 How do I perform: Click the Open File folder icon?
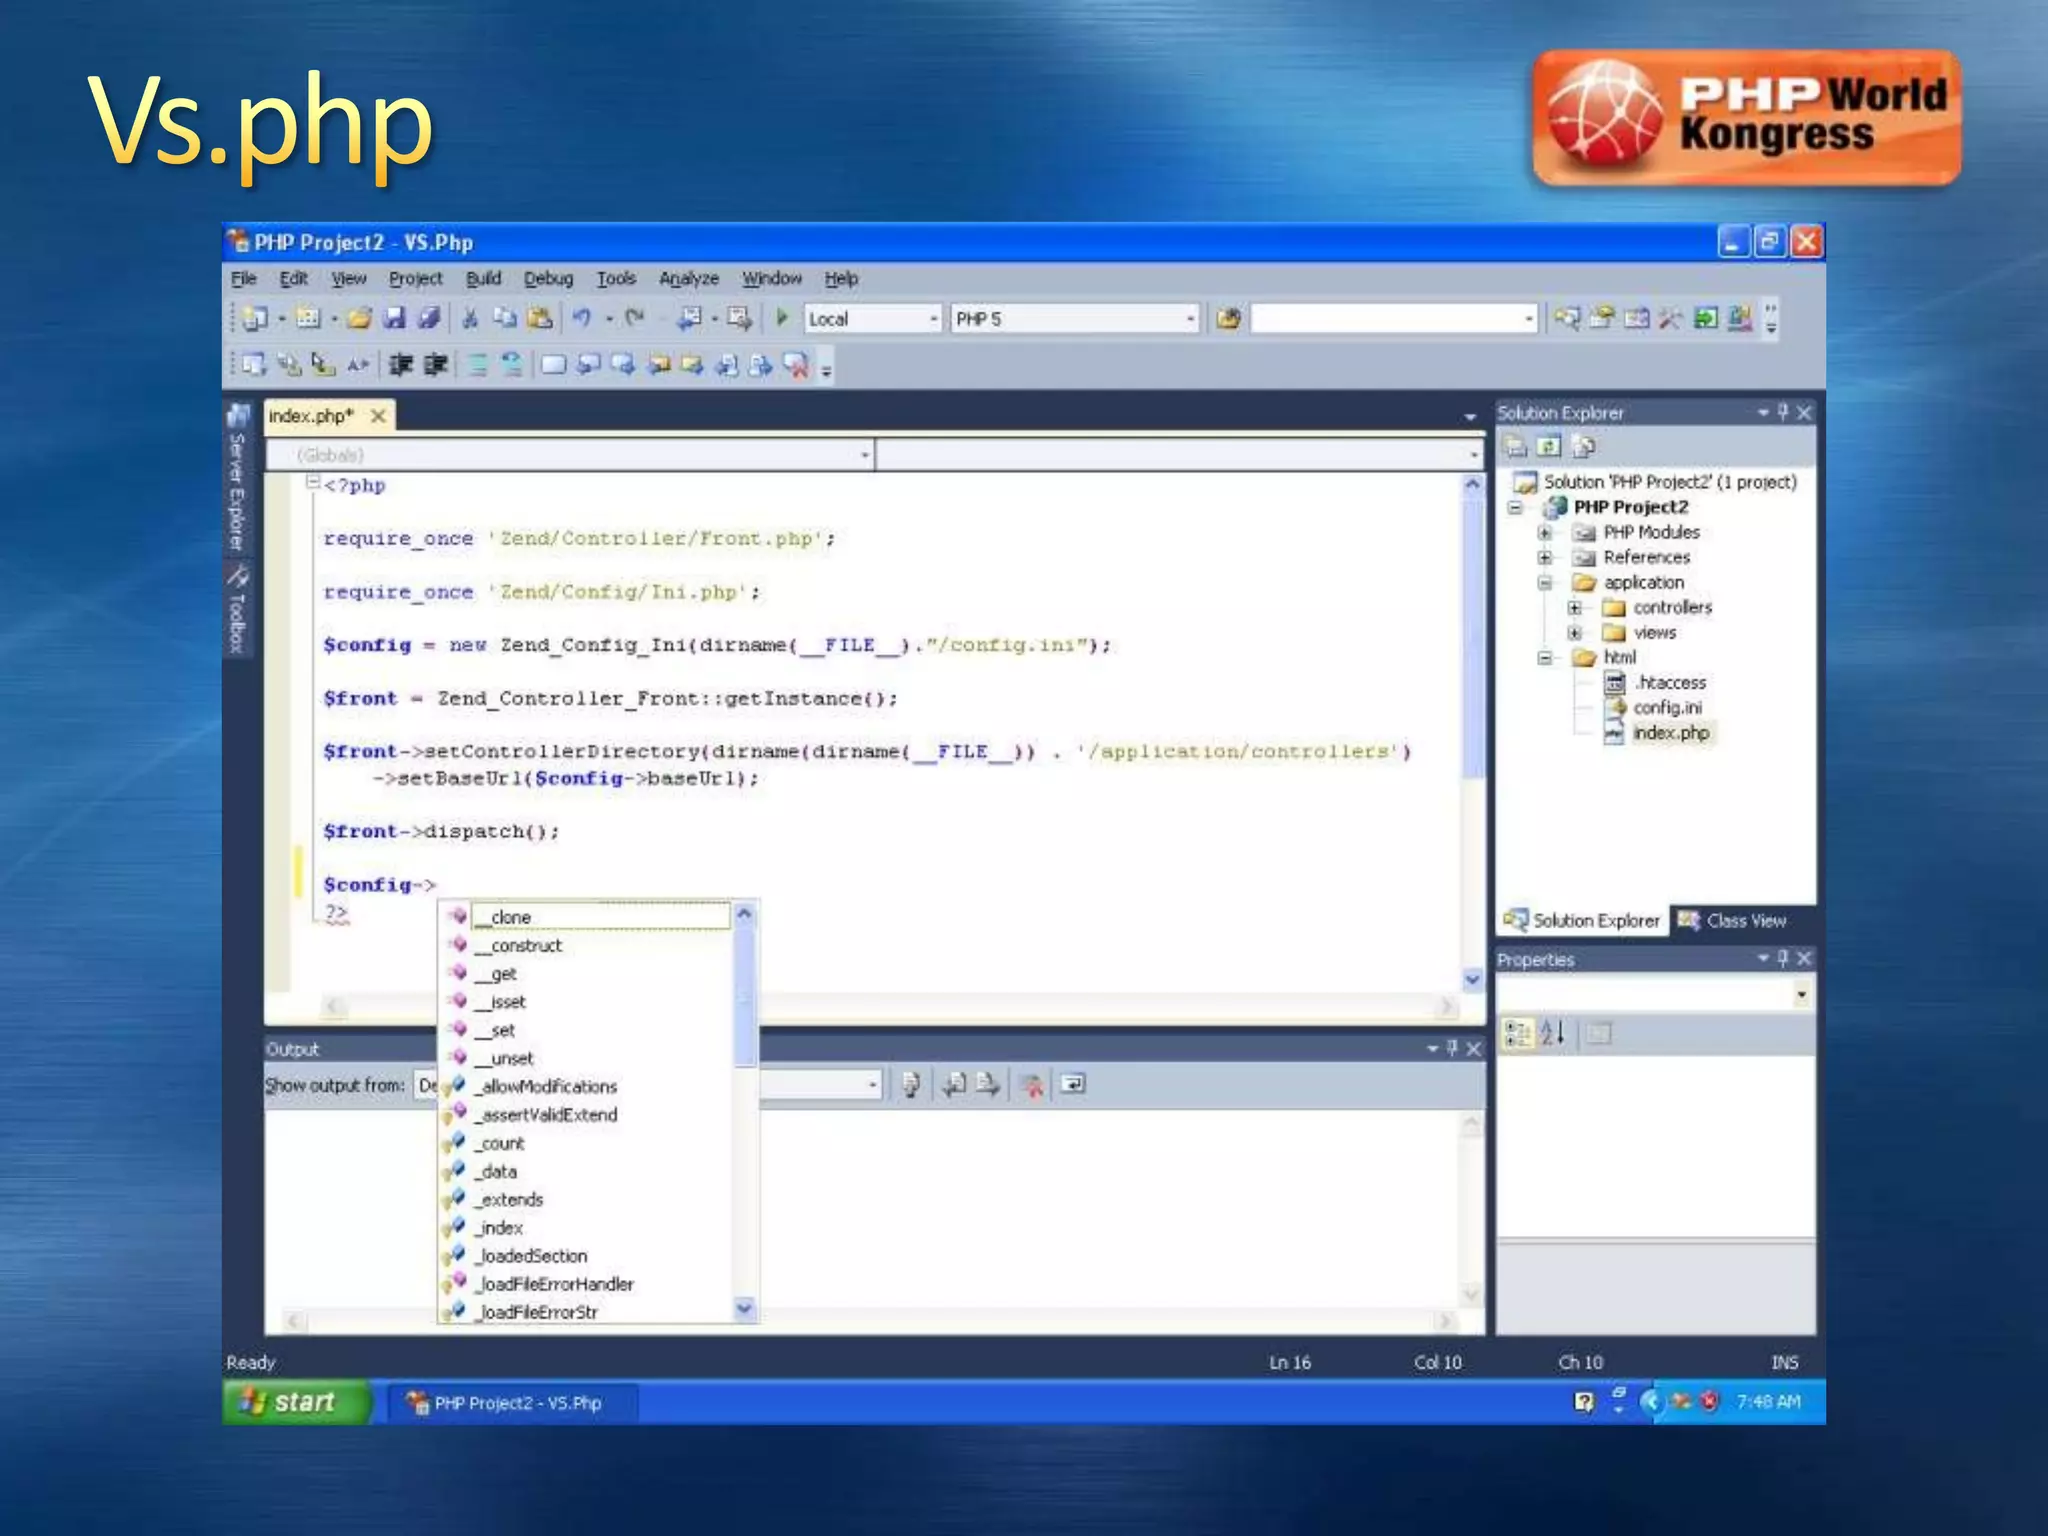tap(360, 318)
